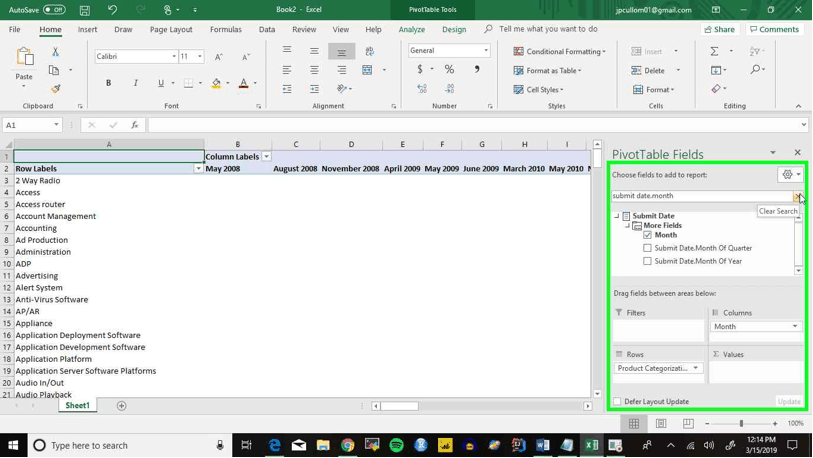Click the Comments button
The width and height of the screenshot is (813, 458).
click(x=774, y=30)
